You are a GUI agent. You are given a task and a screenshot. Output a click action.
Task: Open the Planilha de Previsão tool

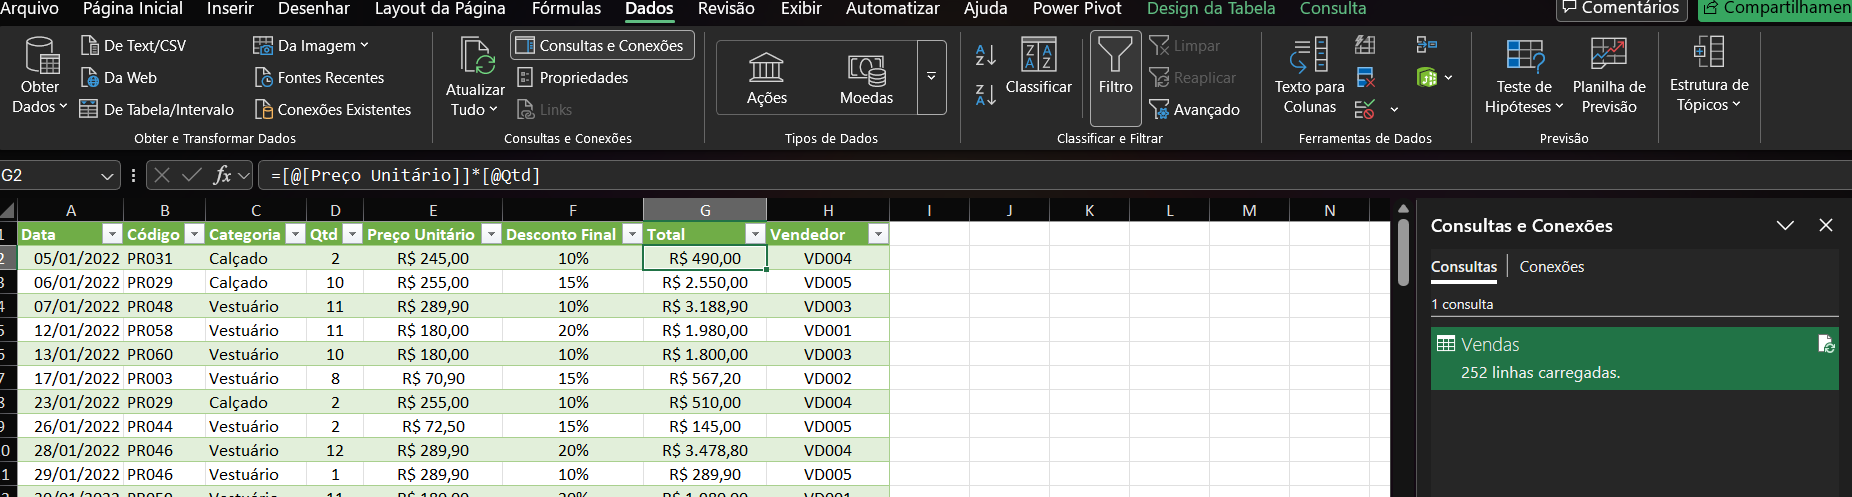click(x=1609, y=76)
